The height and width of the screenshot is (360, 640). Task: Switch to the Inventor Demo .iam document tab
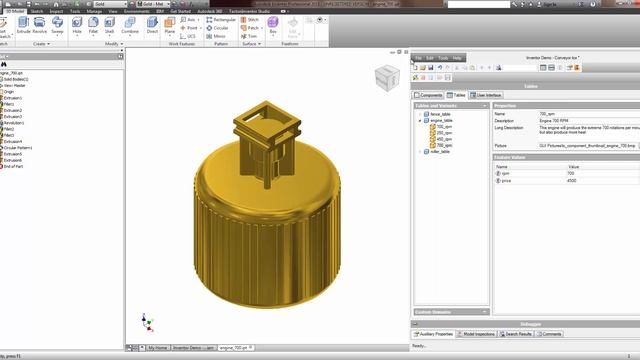[193, 348]
